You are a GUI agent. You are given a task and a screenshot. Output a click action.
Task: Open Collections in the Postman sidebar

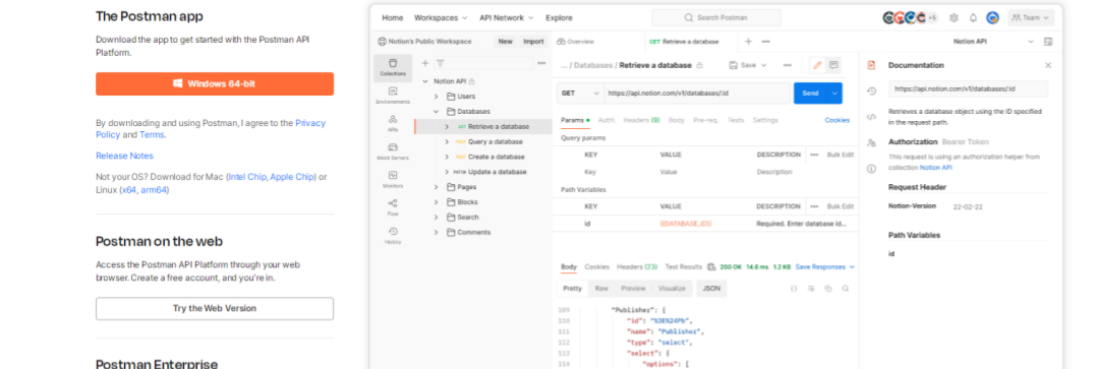[393, 68]
